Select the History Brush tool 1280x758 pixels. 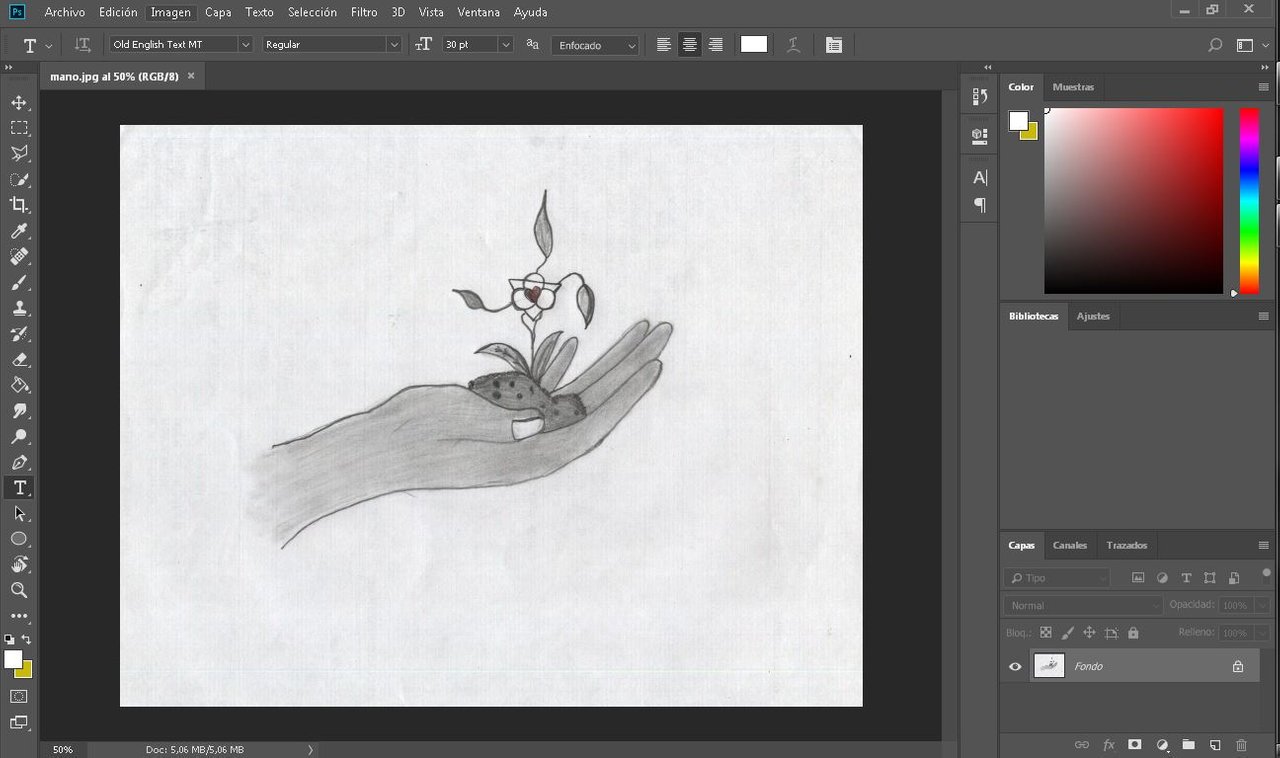[x=19, y=334]
